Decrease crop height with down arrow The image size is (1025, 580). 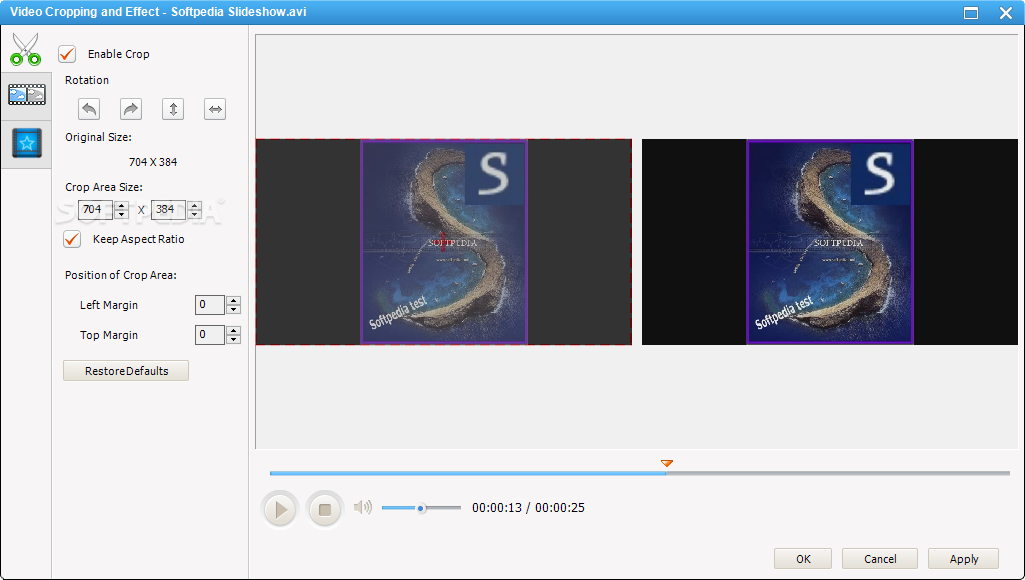(x=194, y=214)
